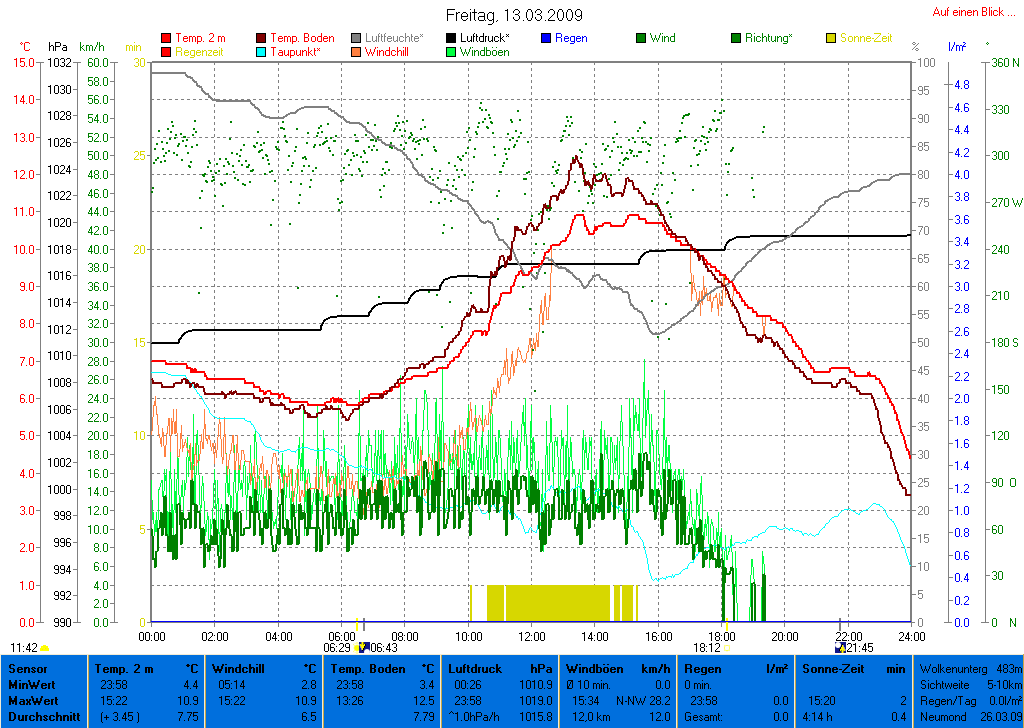Image resolution: width=1024 pixels, height=728 pixels.
Task: Toggle the blue Regen legend box
Action: pos(546,38)
